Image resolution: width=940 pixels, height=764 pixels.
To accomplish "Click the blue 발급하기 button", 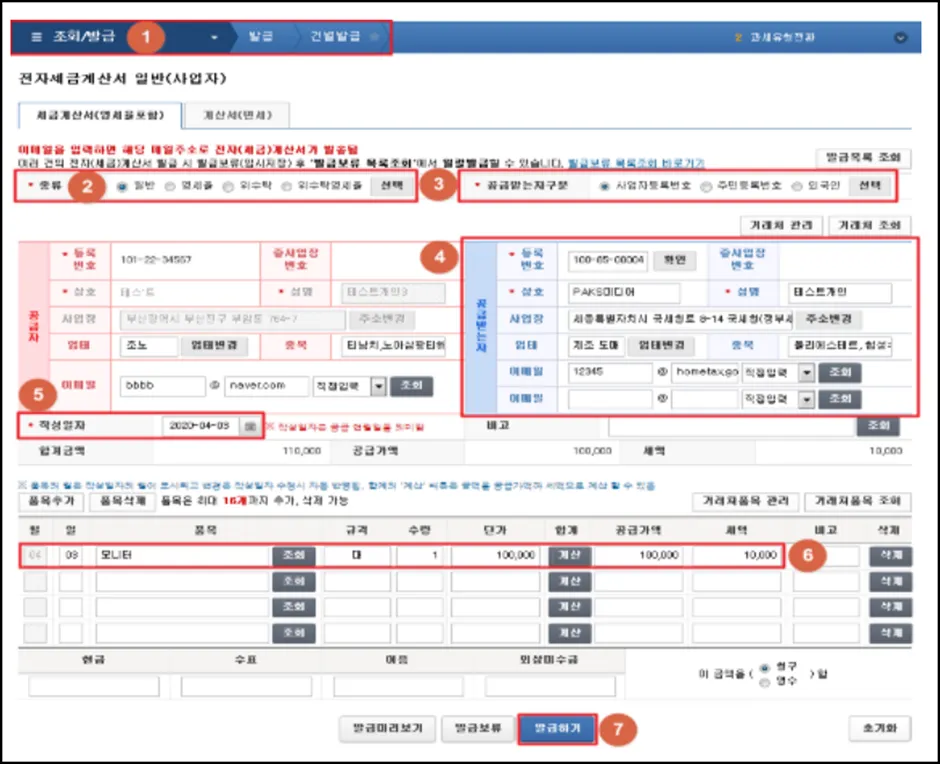I will [x=558, y=729].
